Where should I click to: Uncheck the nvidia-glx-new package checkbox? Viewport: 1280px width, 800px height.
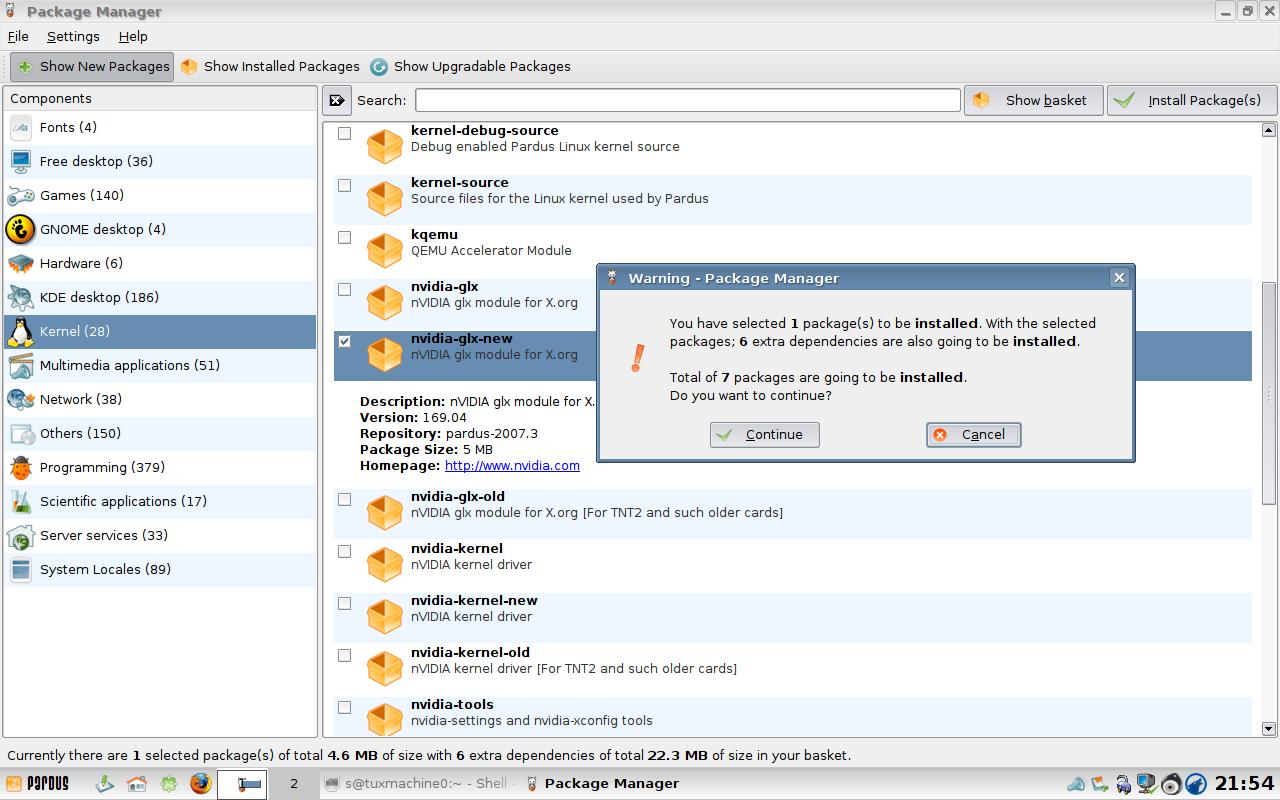coord(345,341)
